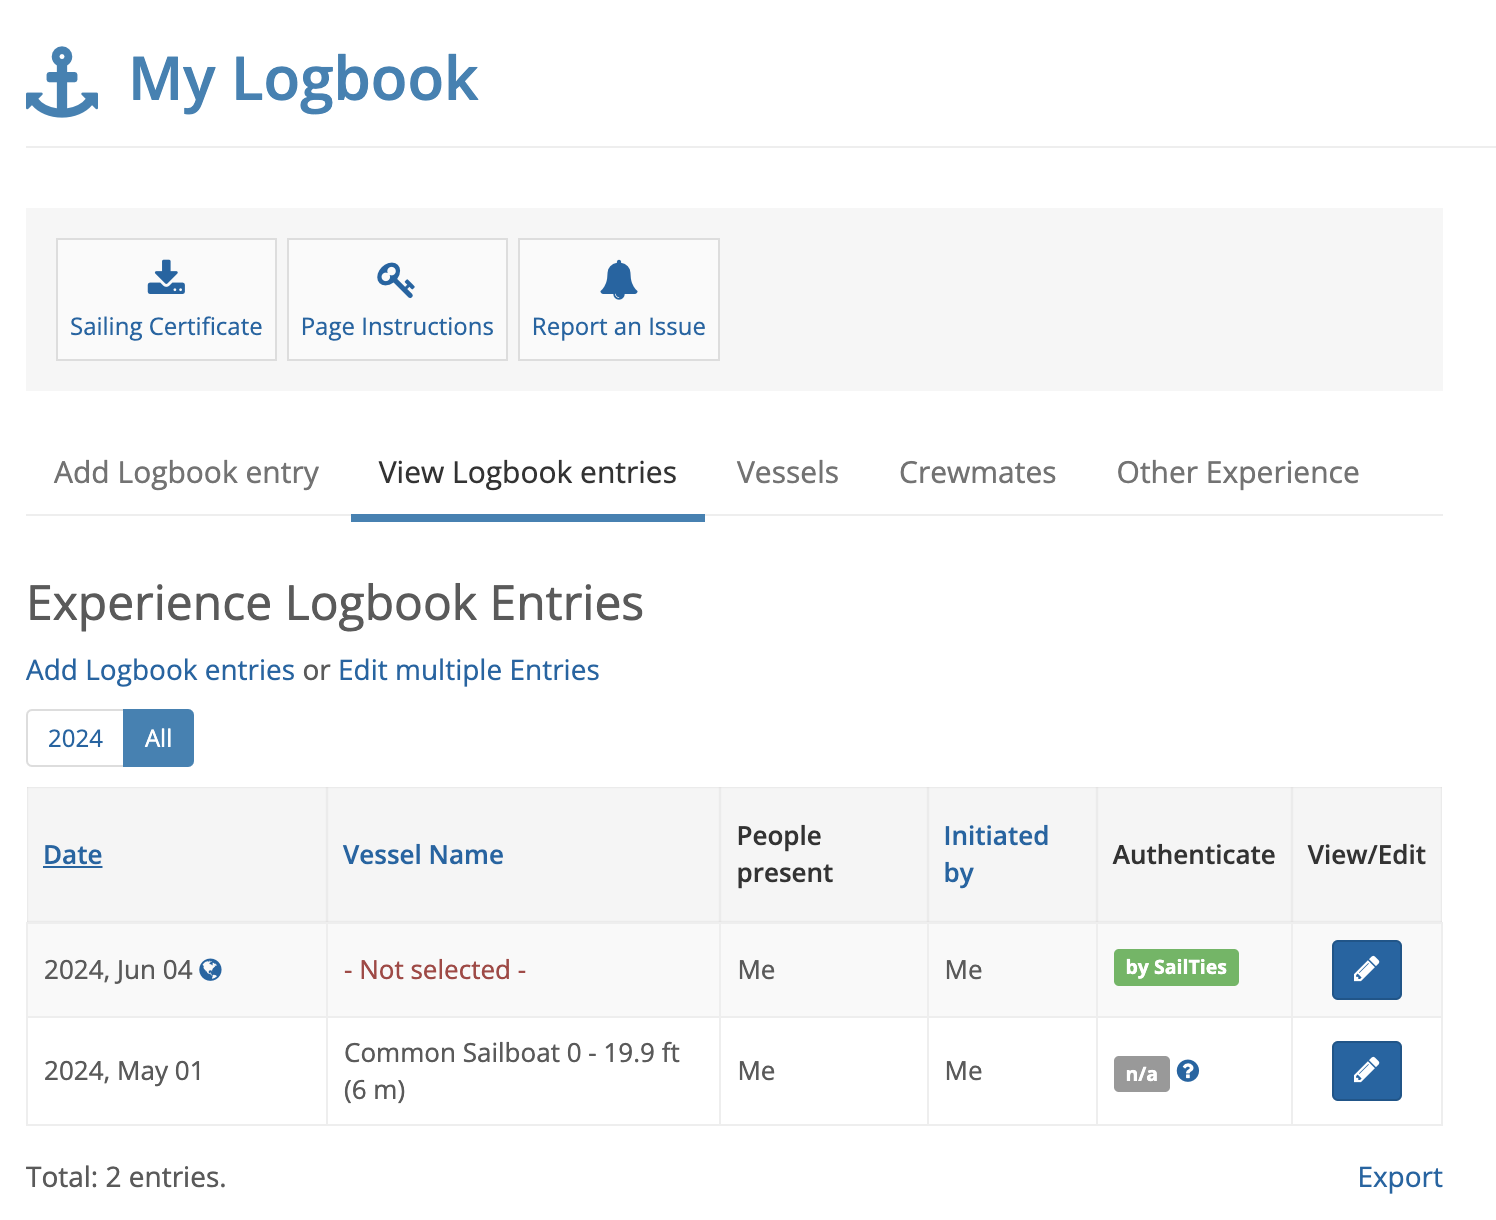The width and height of the screenshot is (1496, 1220).
Task: Click globe icon next to Jun 04
Action: tap(211, 969)
